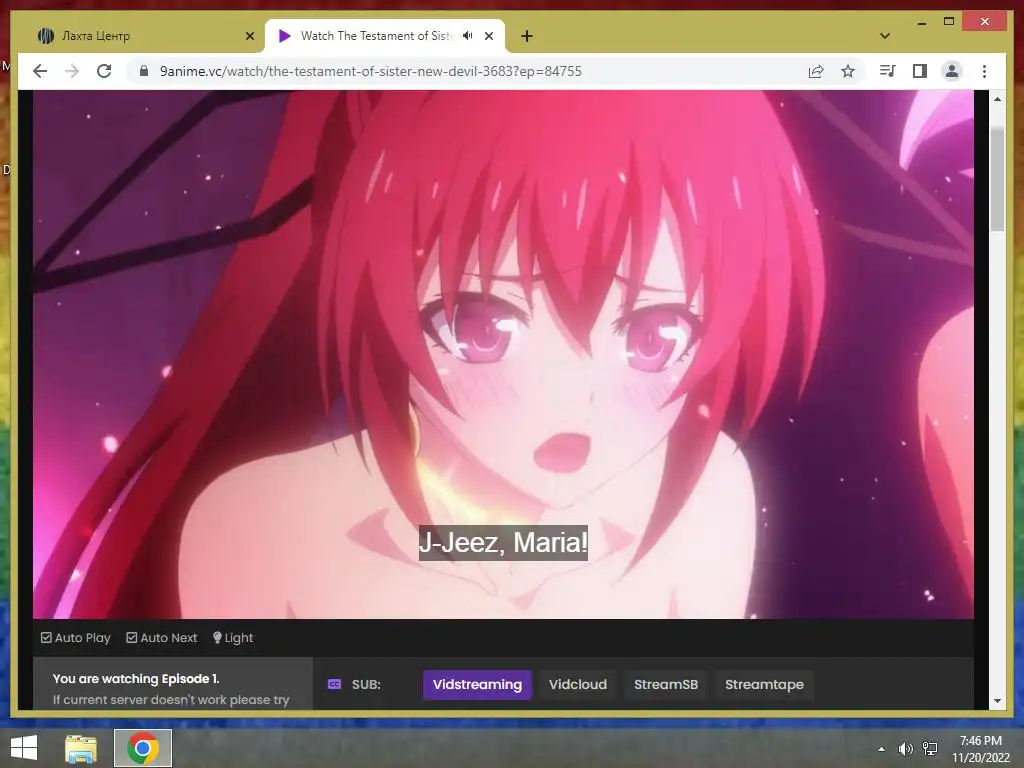Go back to the previous page
1024x768 pixels.
(x=40, y=71)
